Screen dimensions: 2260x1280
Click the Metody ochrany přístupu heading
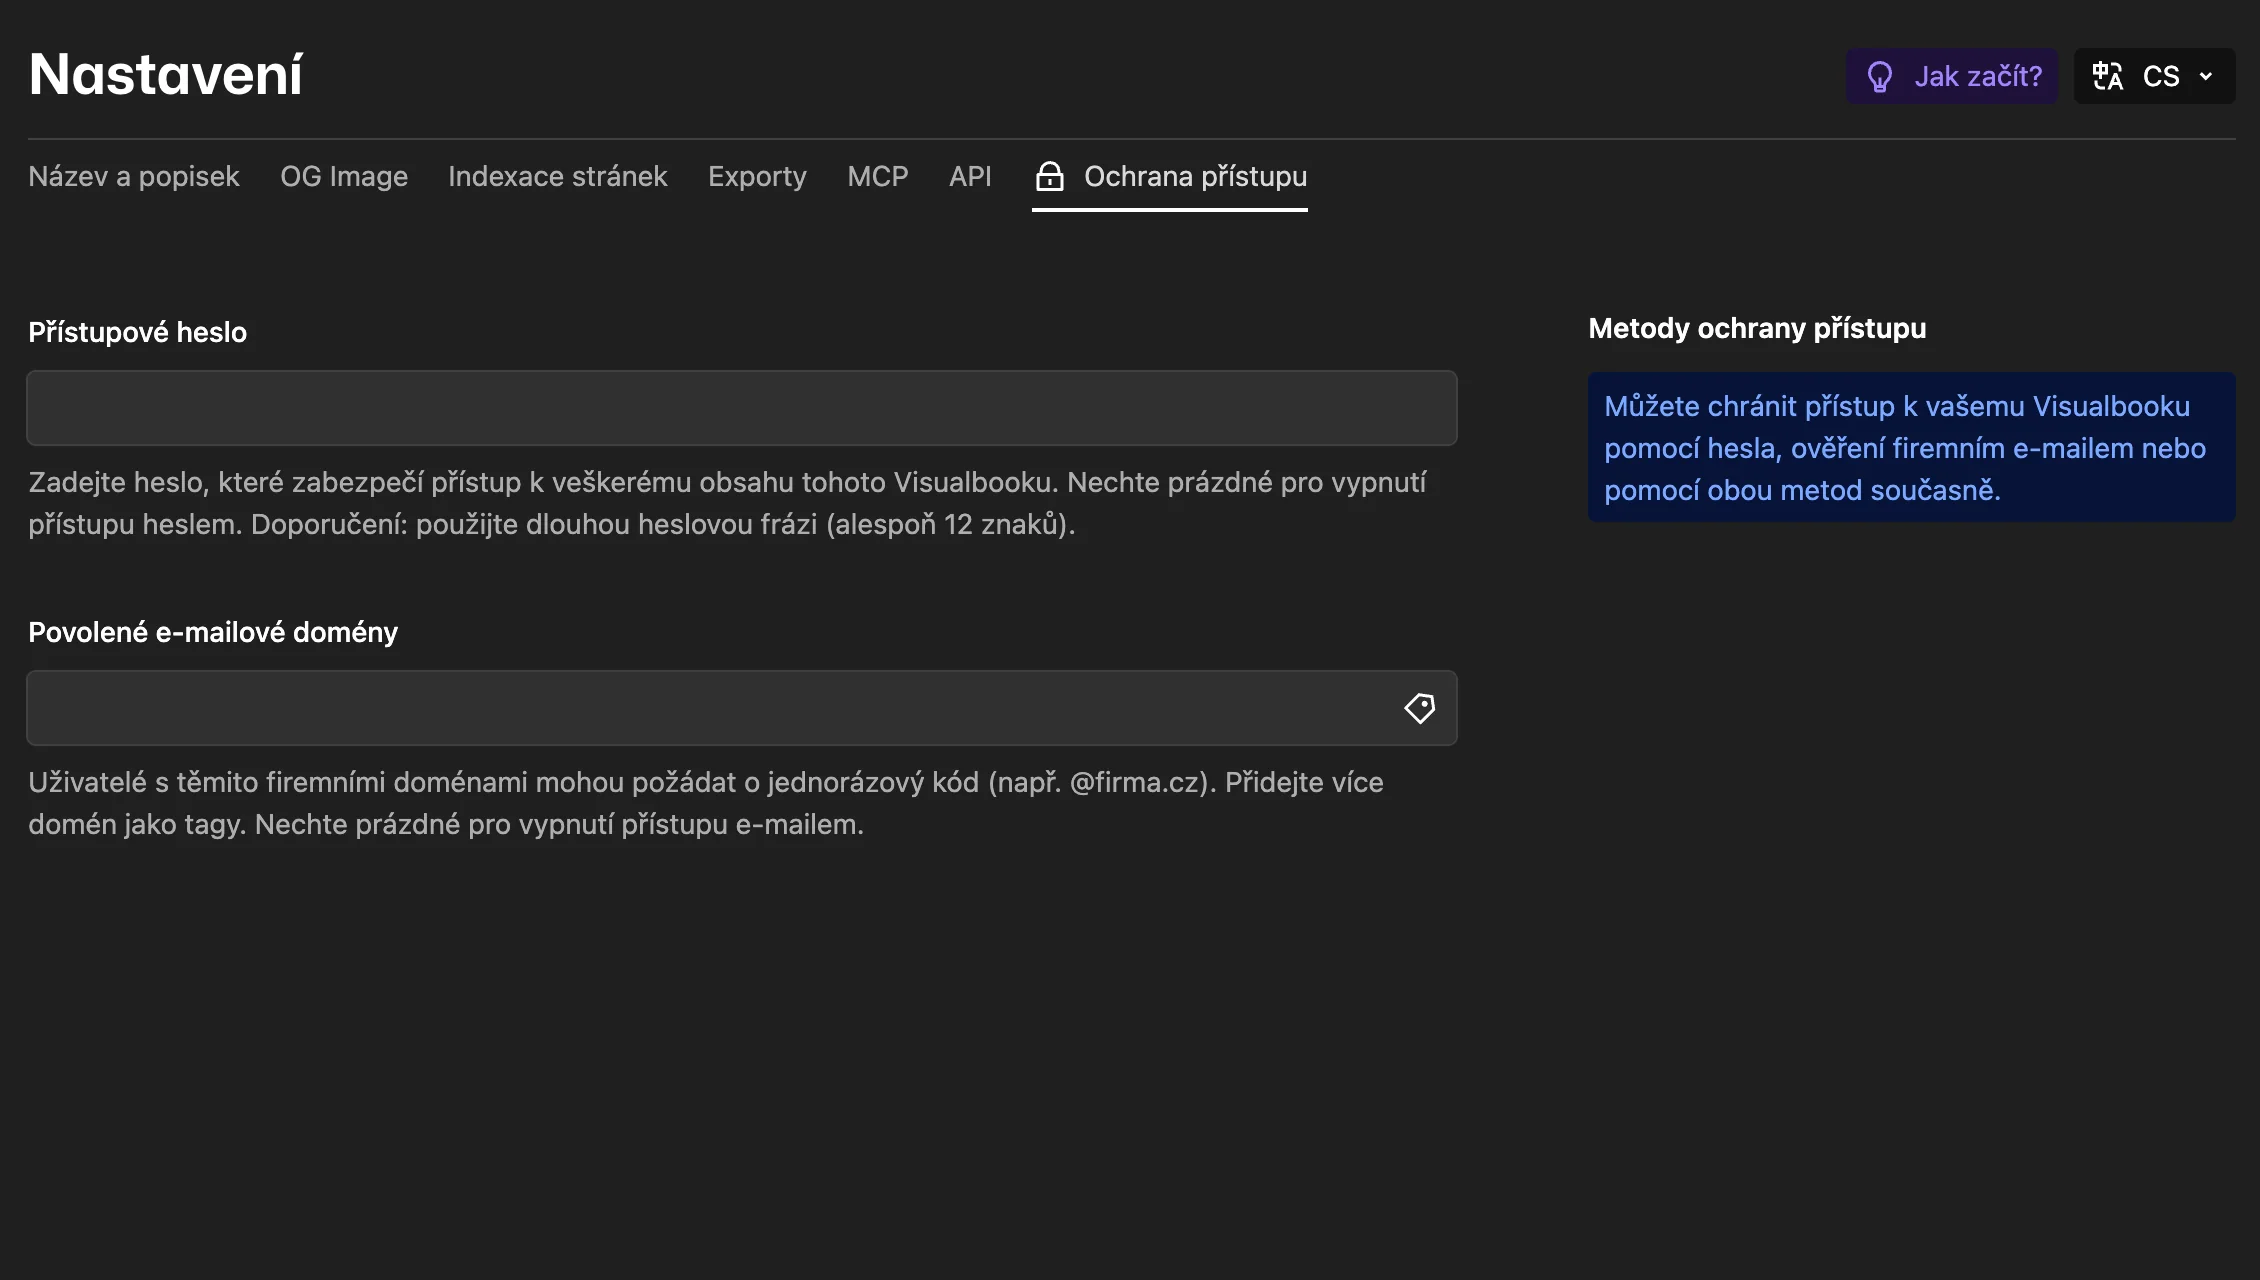1757,328
